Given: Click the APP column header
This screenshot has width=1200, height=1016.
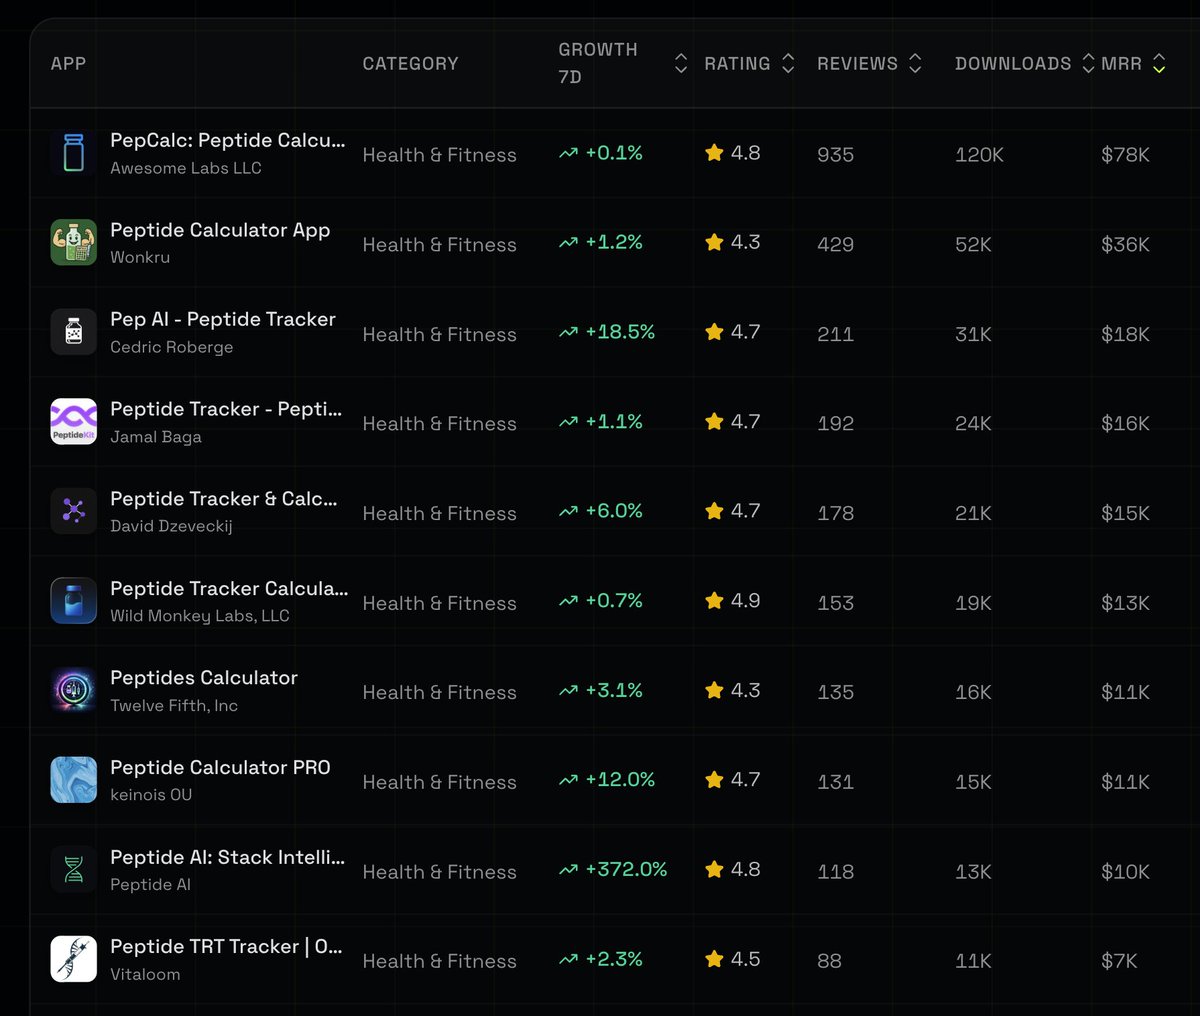Looking at the screenshot, I should pyautogui.click(x=68, y=63).
